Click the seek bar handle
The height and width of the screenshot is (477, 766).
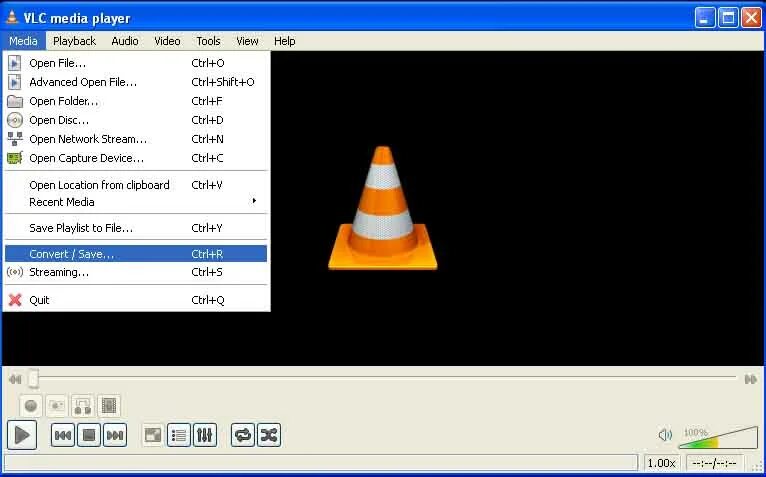(33, 379)
